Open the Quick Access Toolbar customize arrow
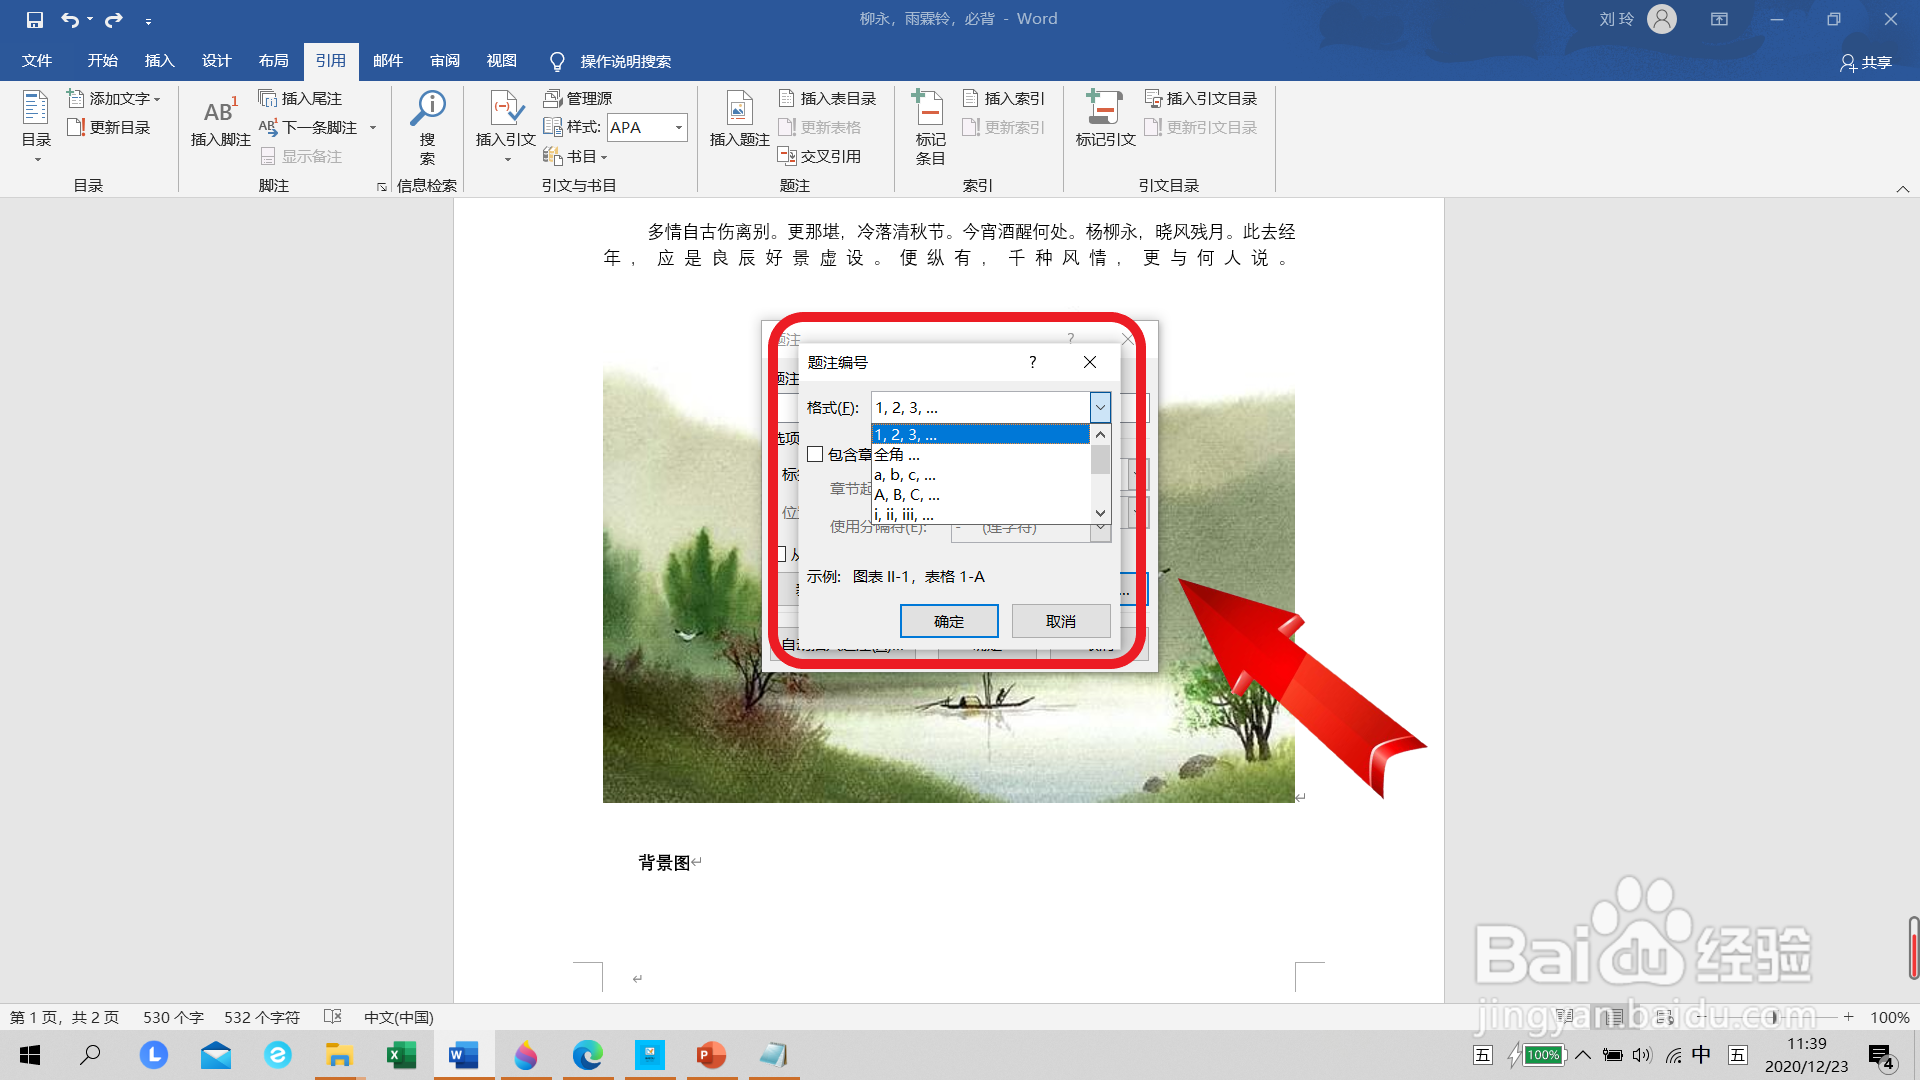The image size is (1920, 1080). pos(148,21)
